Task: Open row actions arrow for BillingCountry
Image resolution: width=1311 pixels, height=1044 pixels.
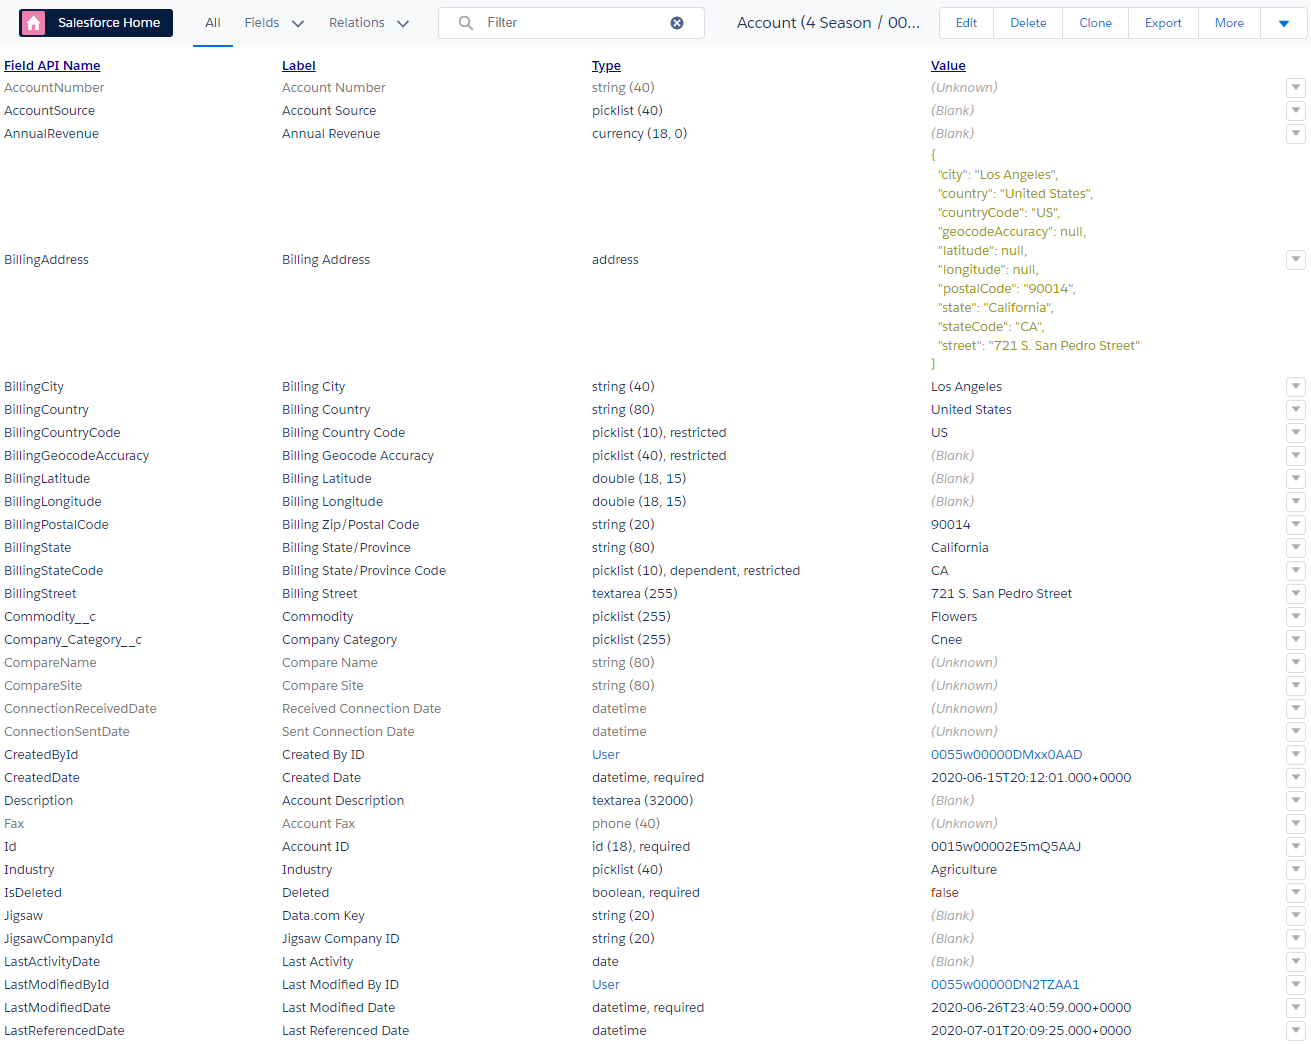Action: tap(1296, 410)
